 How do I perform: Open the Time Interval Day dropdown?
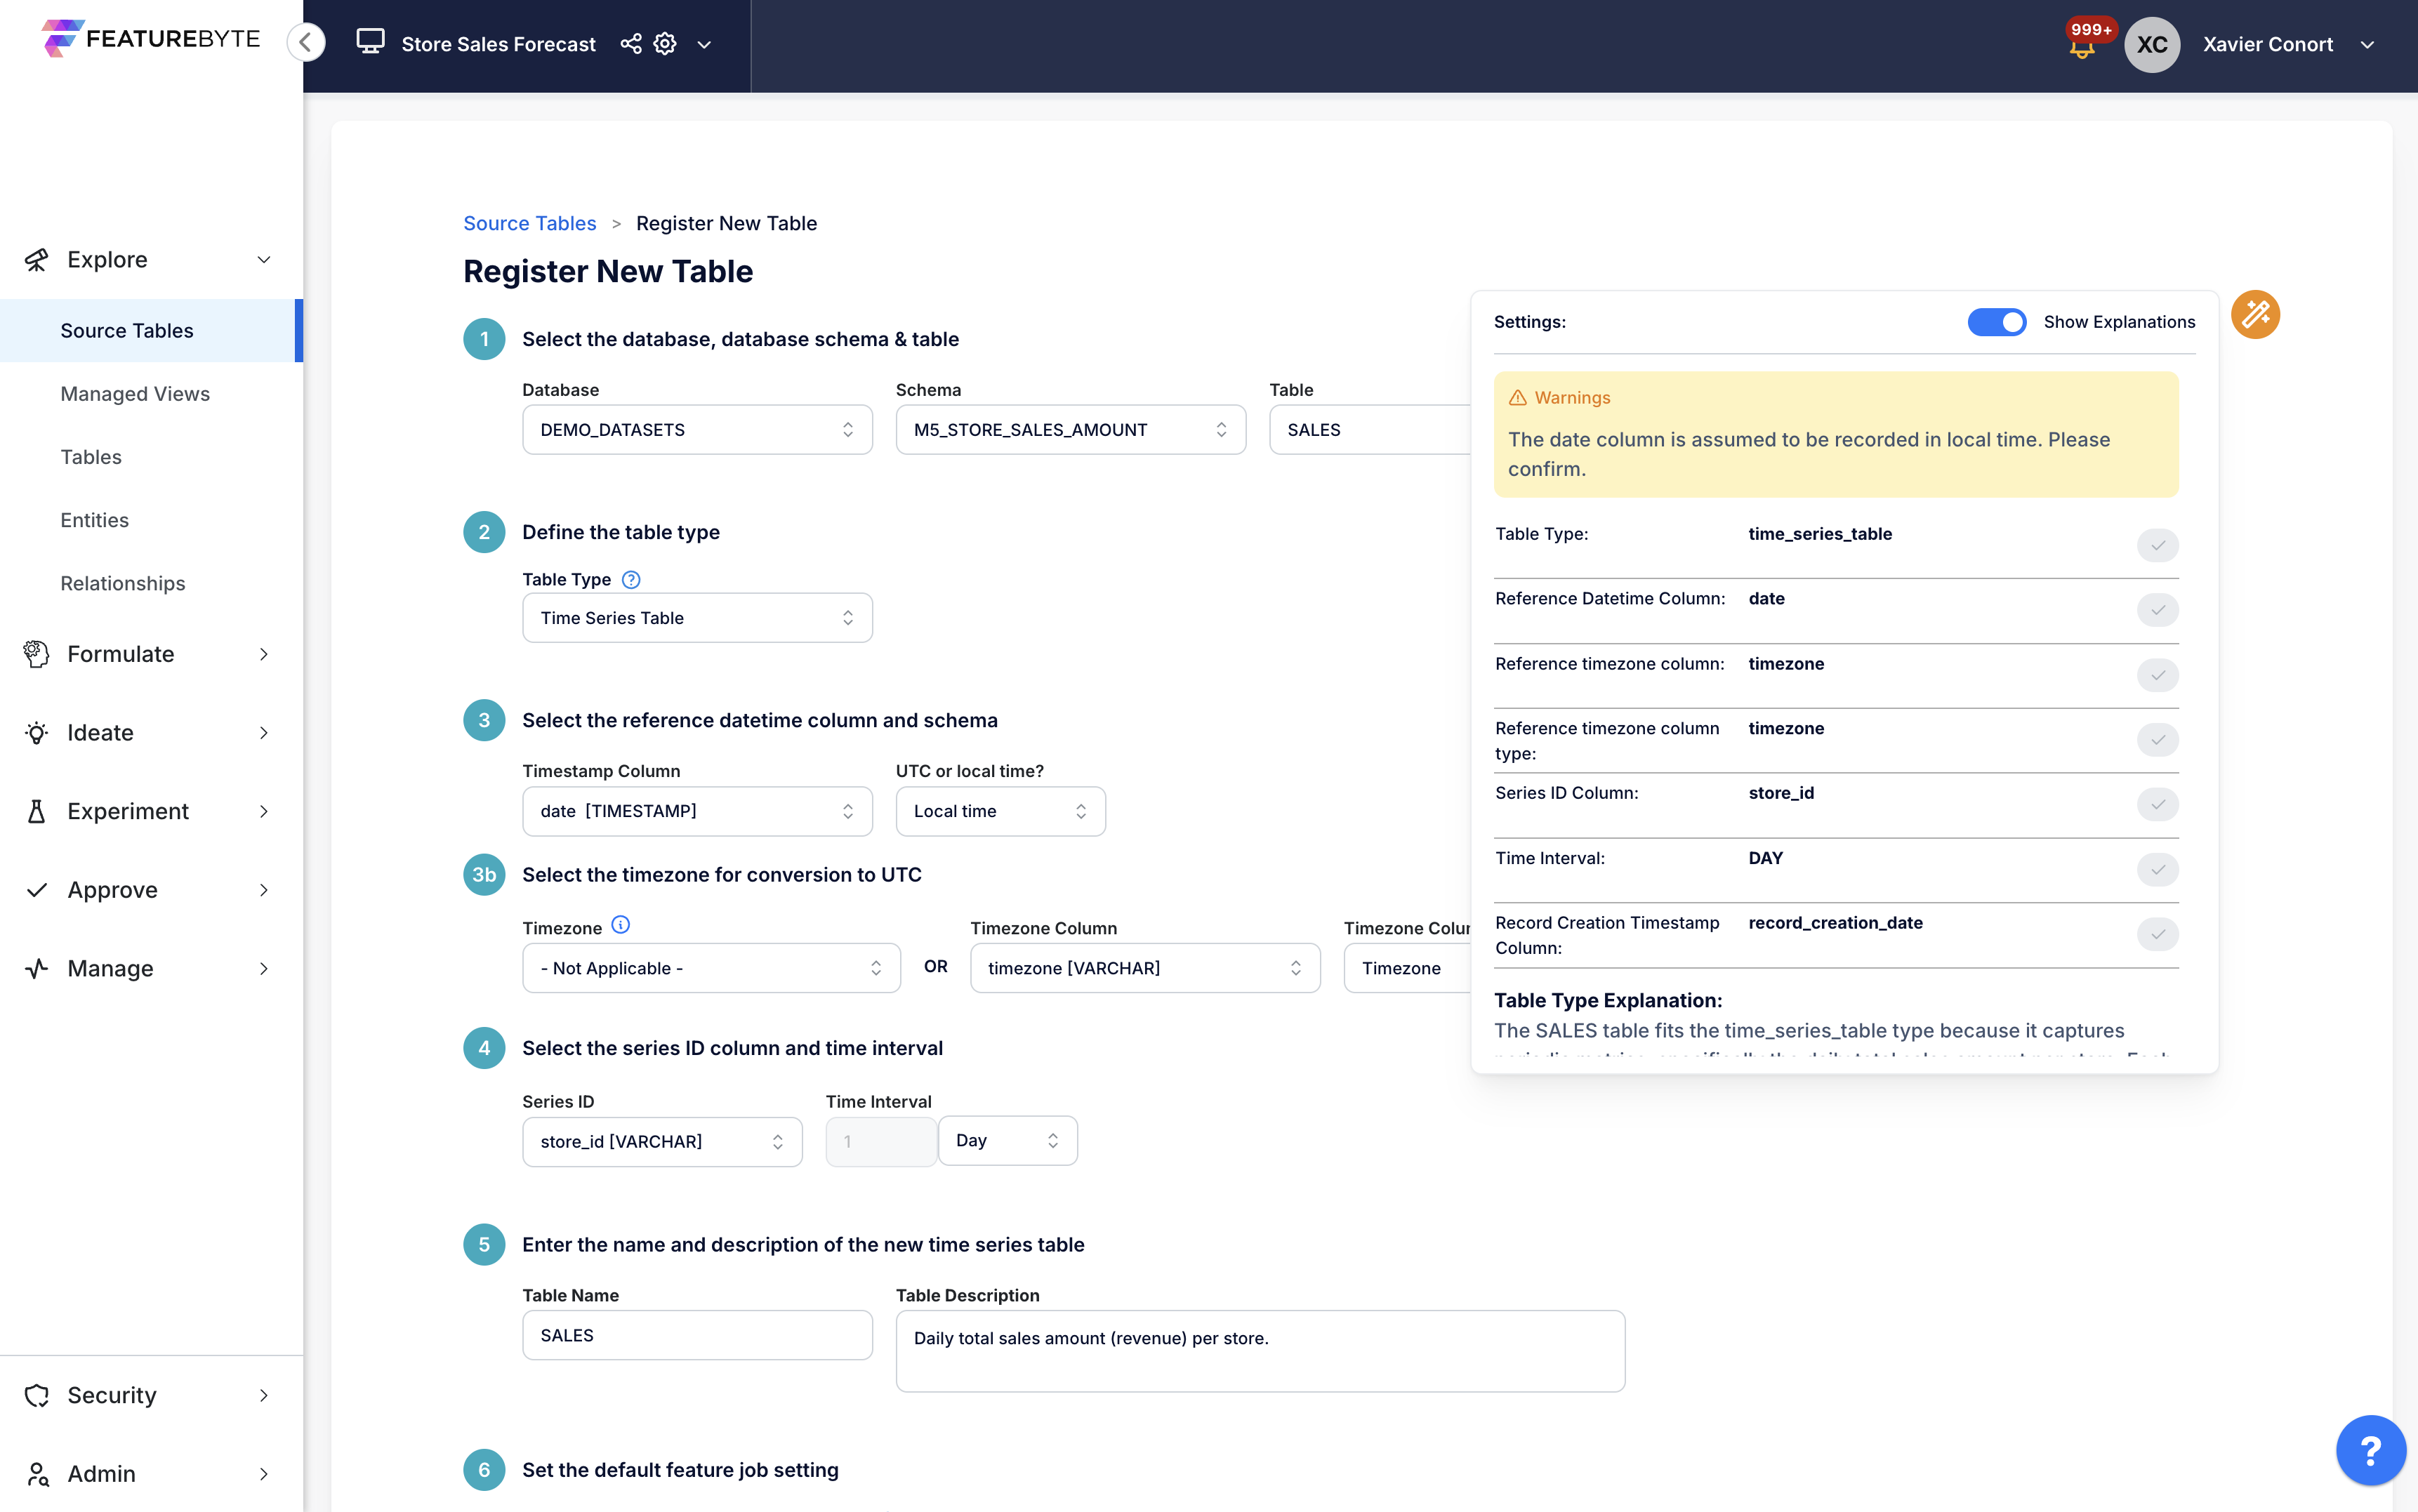click(x=1006, y=1141)
